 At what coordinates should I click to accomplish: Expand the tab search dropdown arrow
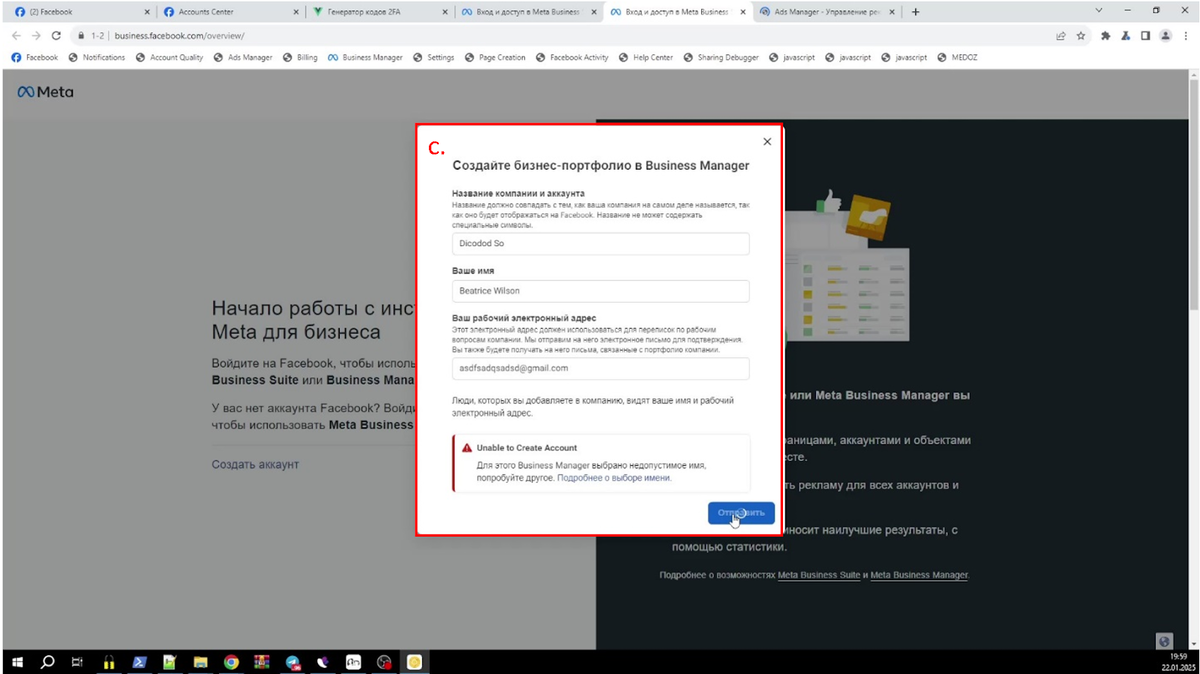[1099, 11]
